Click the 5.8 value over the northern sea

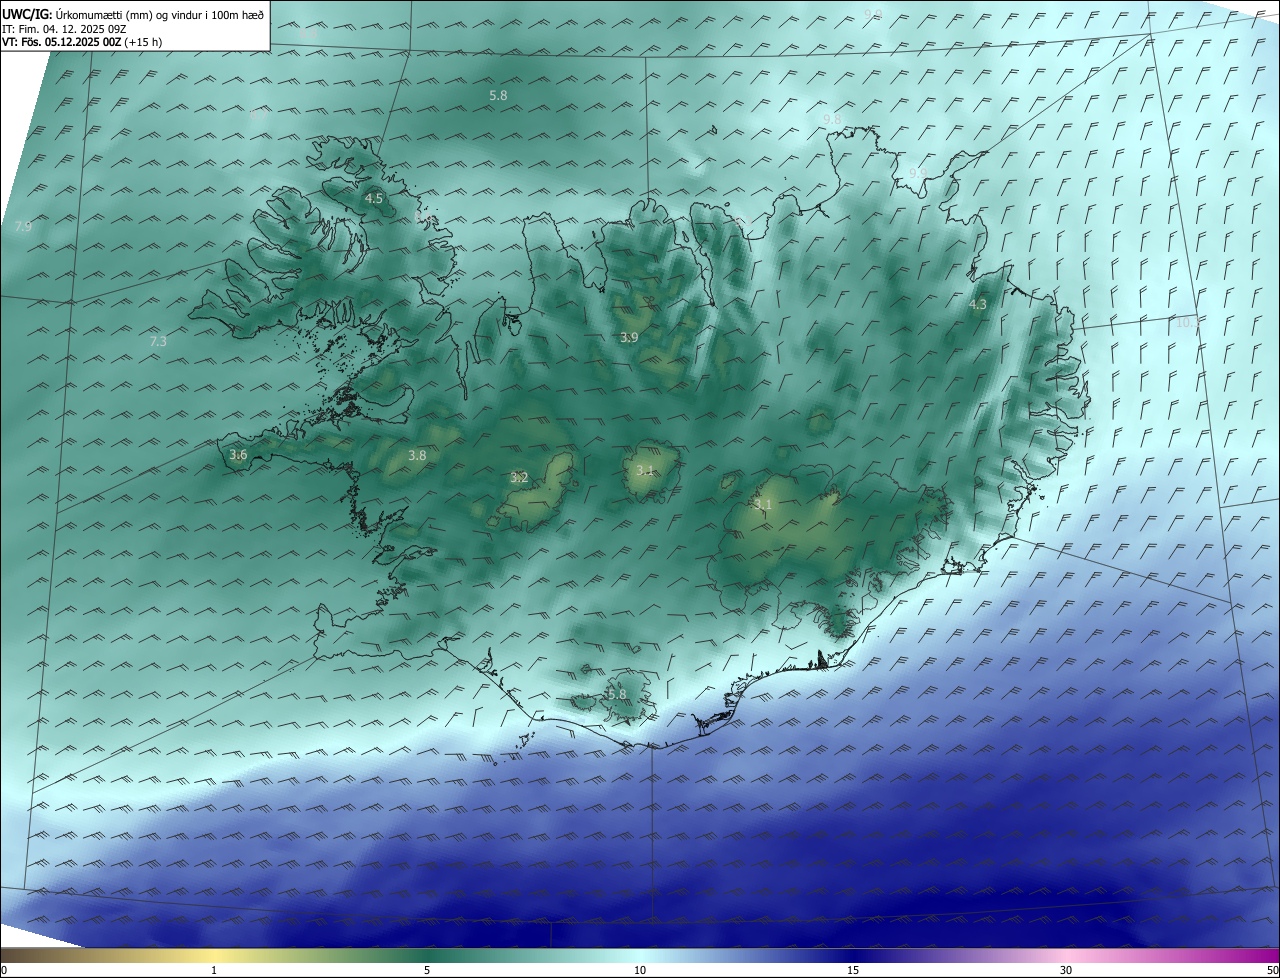click(498, 95)
